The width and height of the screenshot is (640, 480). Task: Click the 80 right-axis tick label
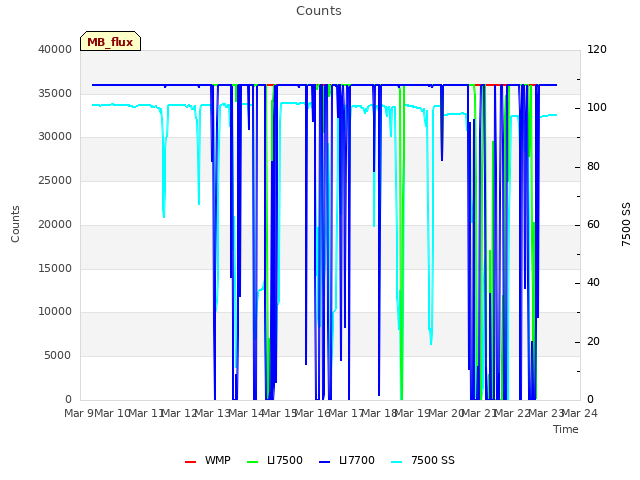[593, 166]
